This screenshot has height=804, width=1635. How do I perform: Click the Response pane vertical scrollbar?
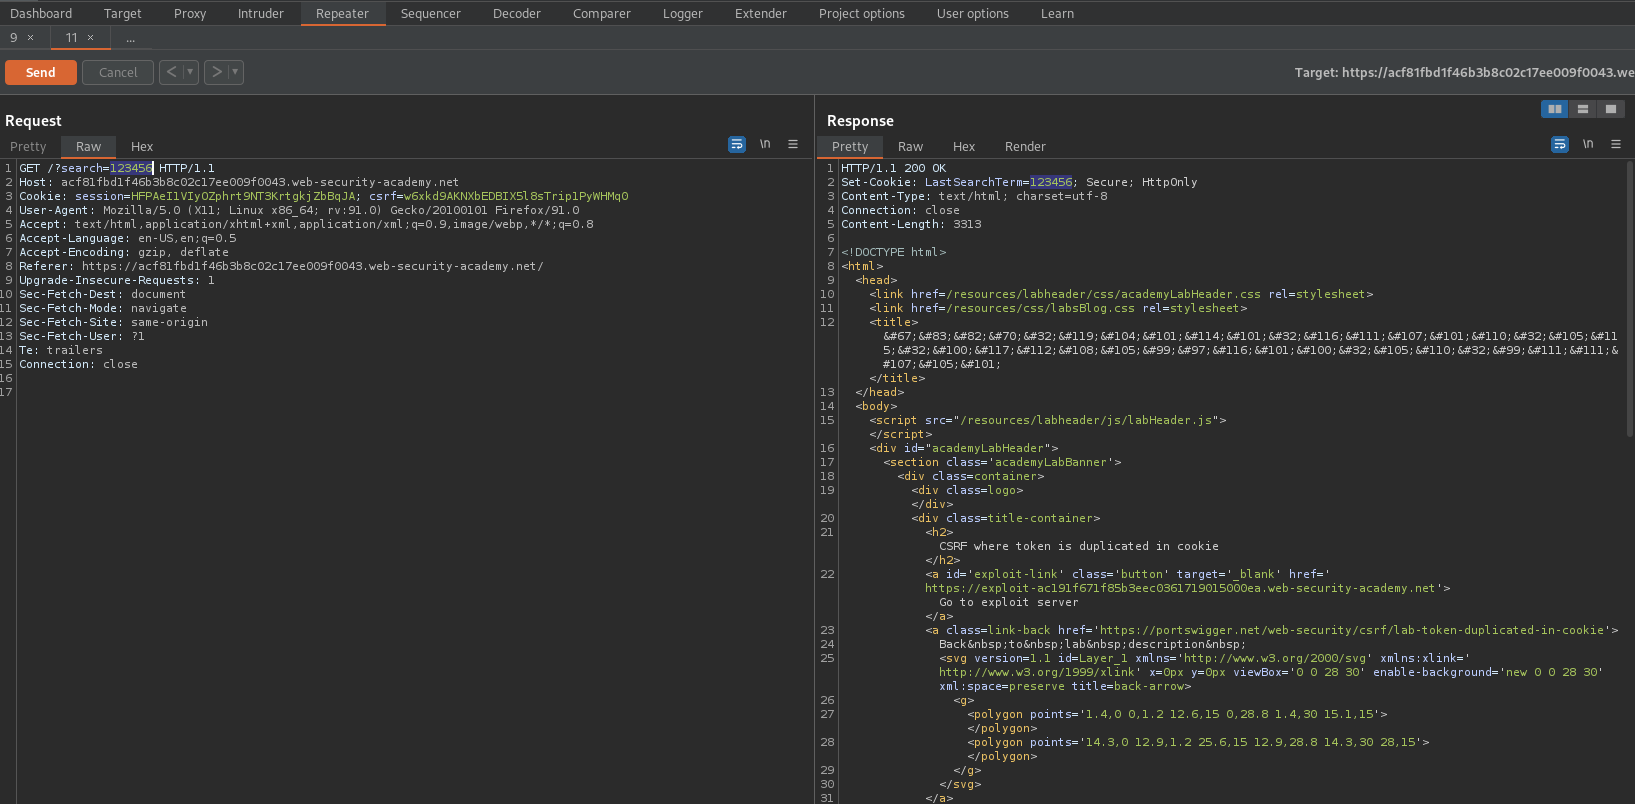click(1630, 300)
